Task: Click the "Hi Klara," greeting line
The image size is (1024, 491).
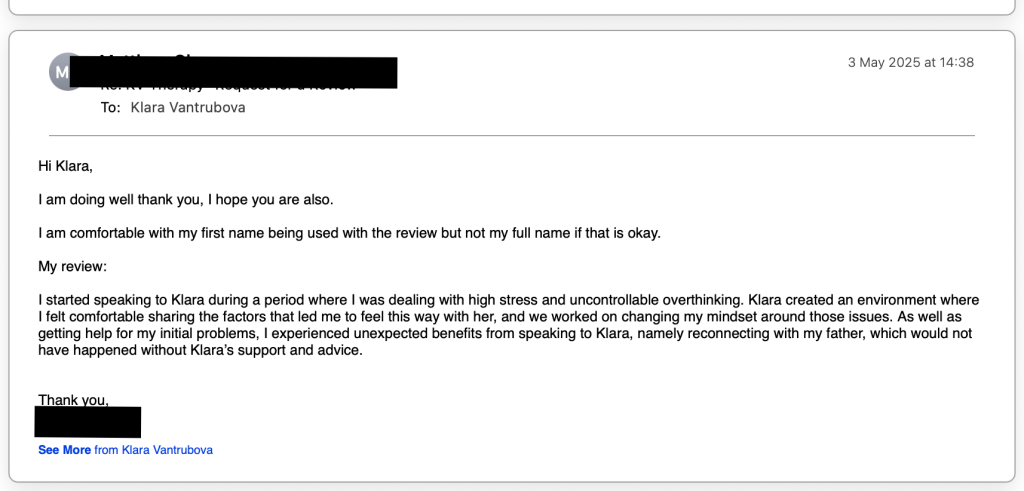Action: coord(65,166)
